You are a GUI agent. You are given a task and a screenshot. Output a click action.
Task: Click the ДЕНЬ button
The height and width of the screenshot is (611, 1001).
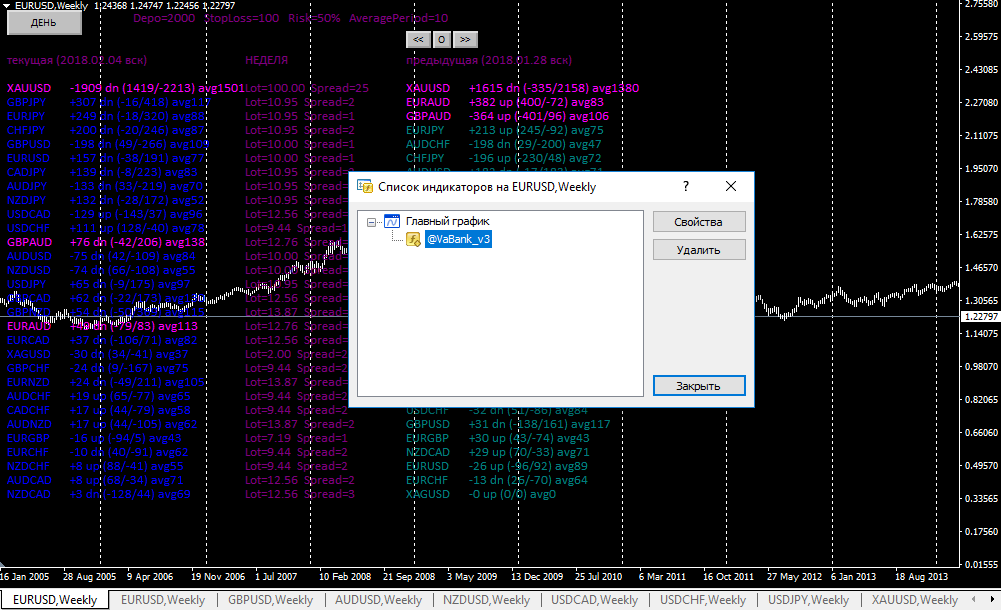[44, 22]
